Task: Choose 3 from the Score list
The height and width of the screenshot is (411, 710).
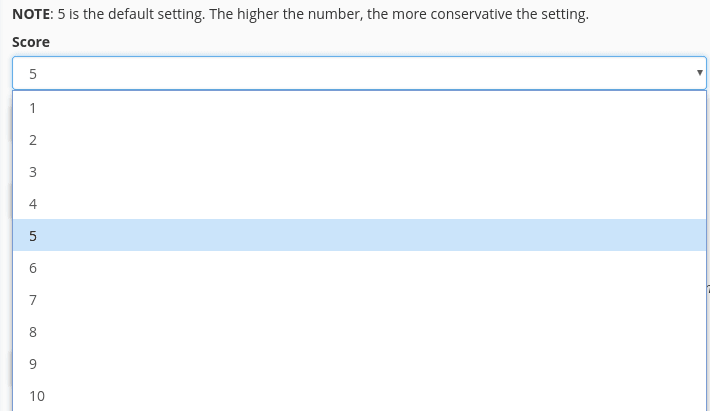Action: (x=359, y=172)
